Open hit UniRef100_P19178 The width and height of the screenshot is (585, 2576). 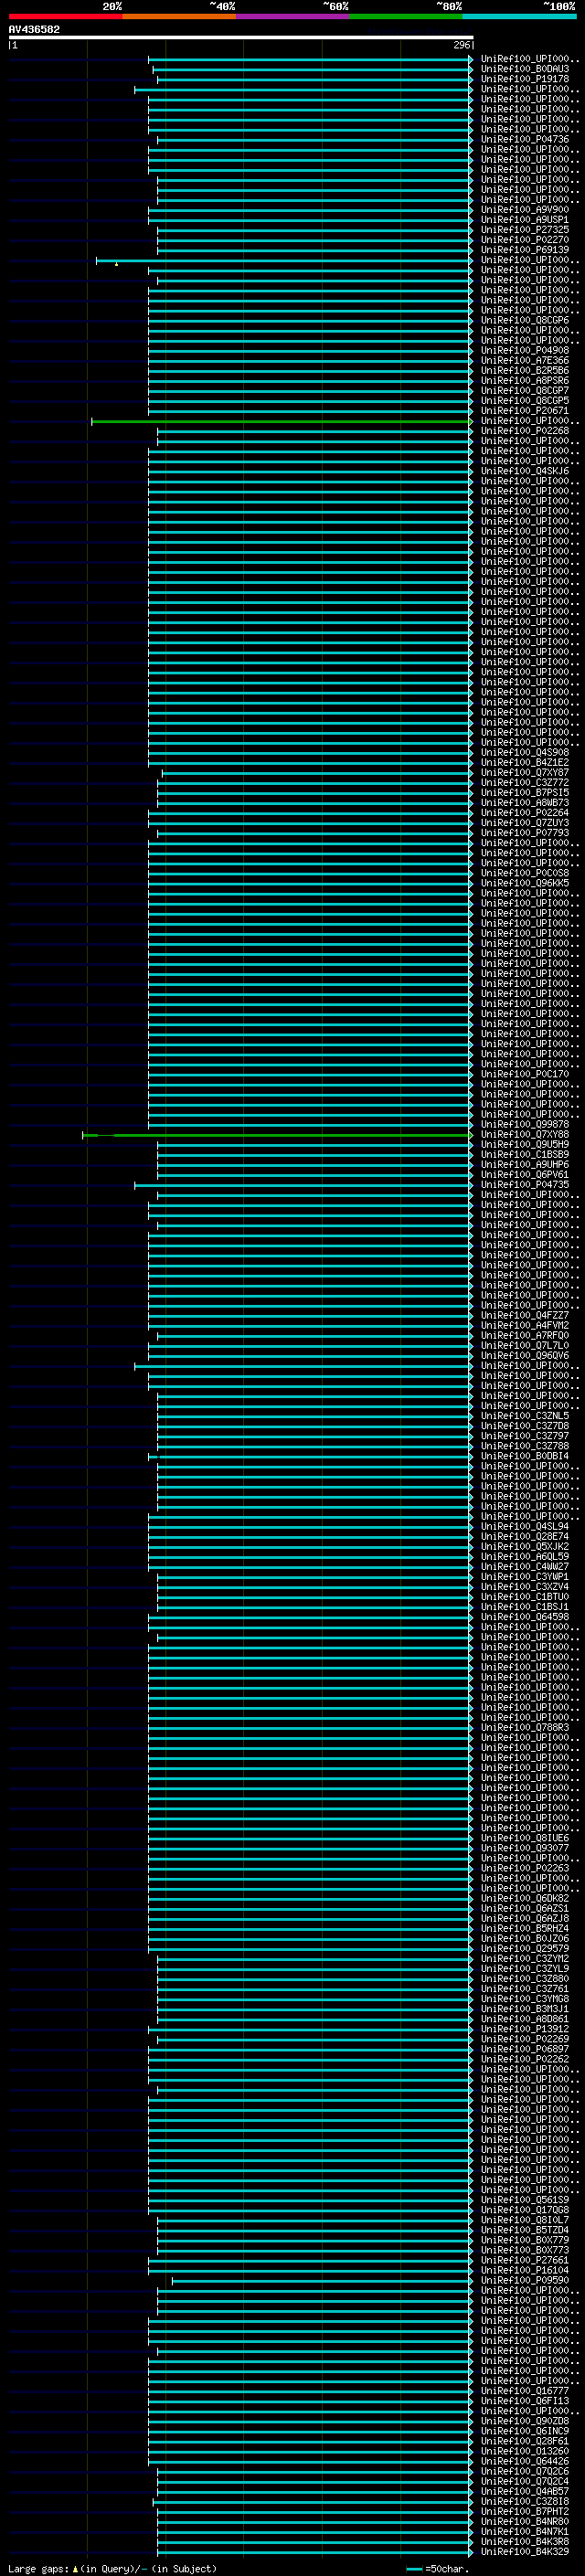525,79
